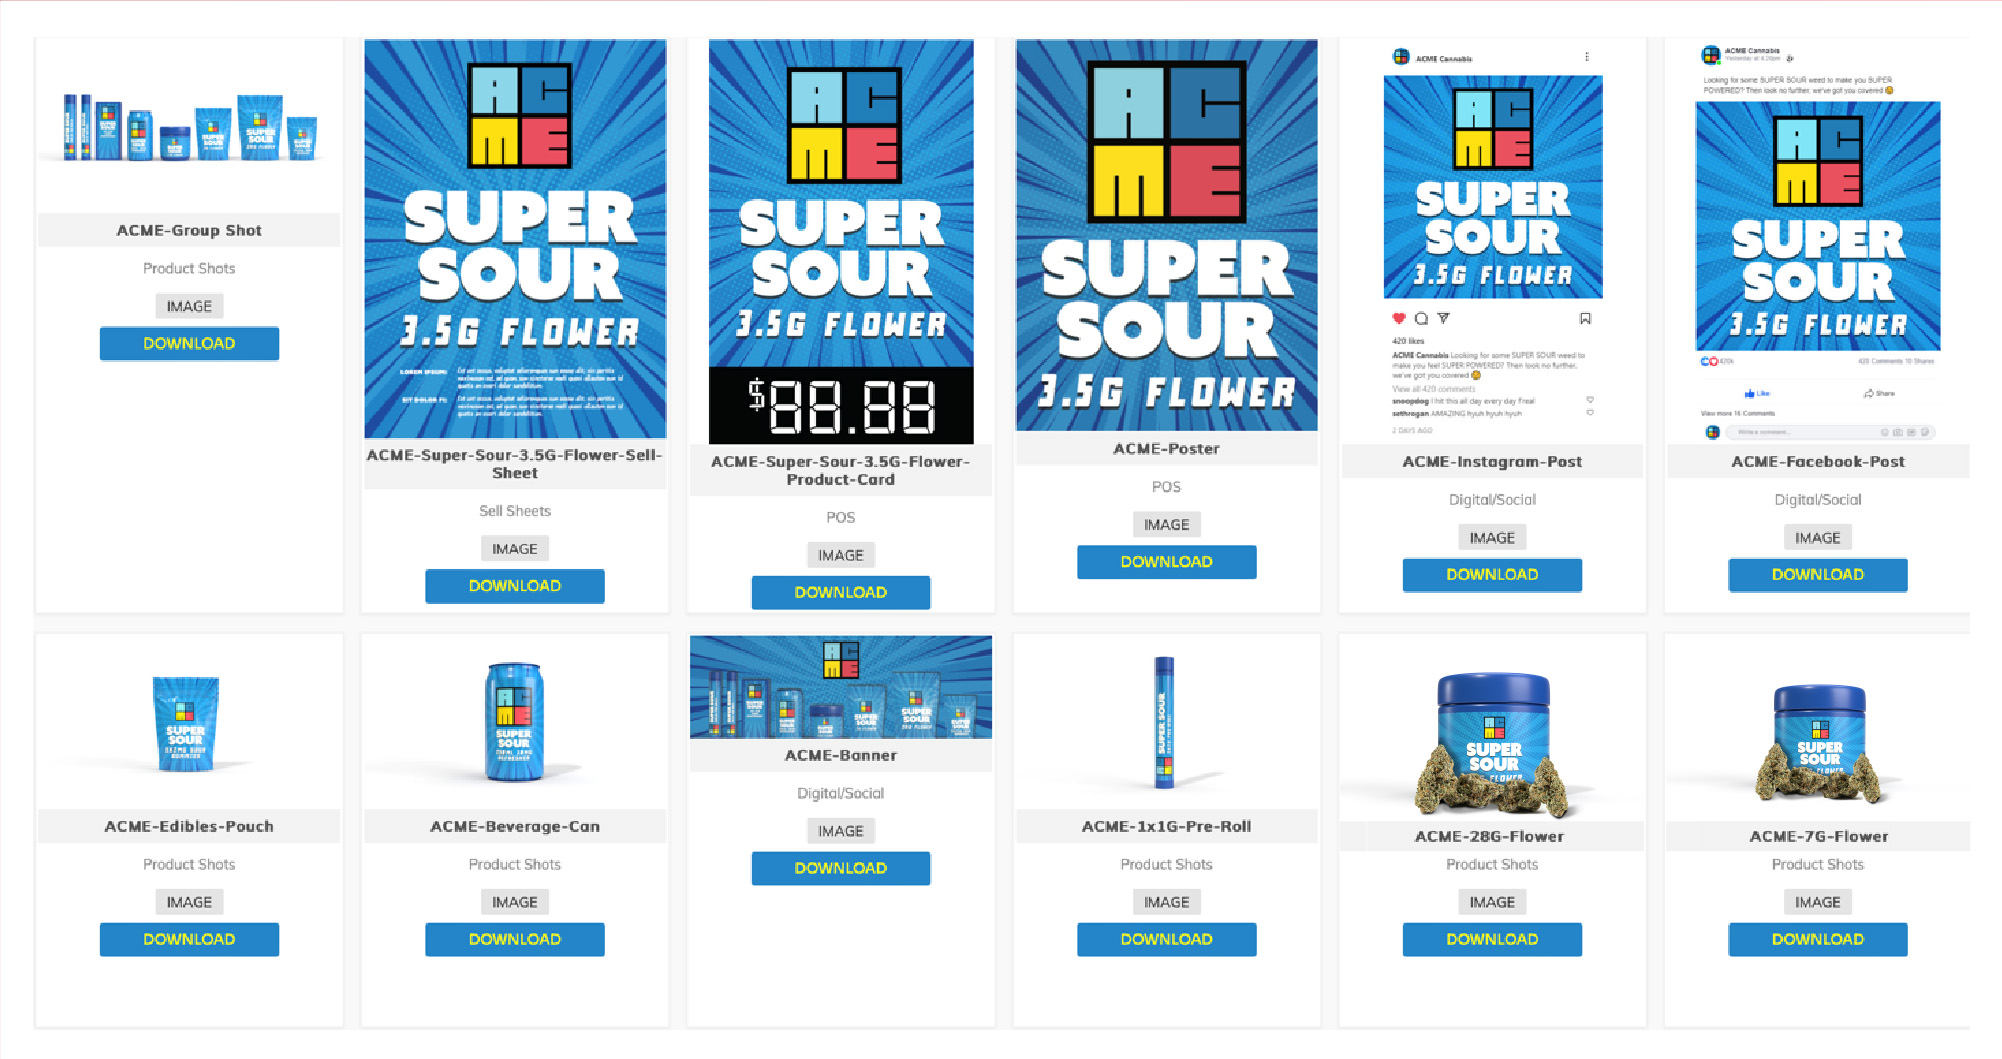This screenshot has width=2002, height=1059.
Task: Download the ACME-Banner asset
Action: pos(841,868)
